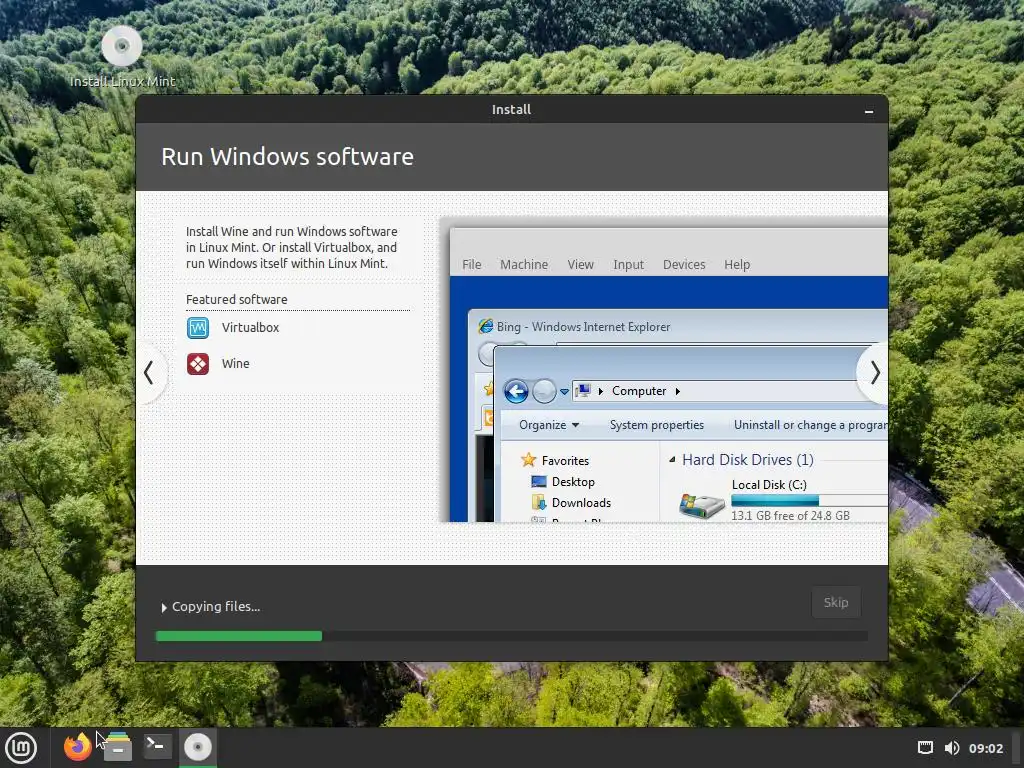
Task: Open the Linux Mint start menu
Action: click(x=21, y=747)
